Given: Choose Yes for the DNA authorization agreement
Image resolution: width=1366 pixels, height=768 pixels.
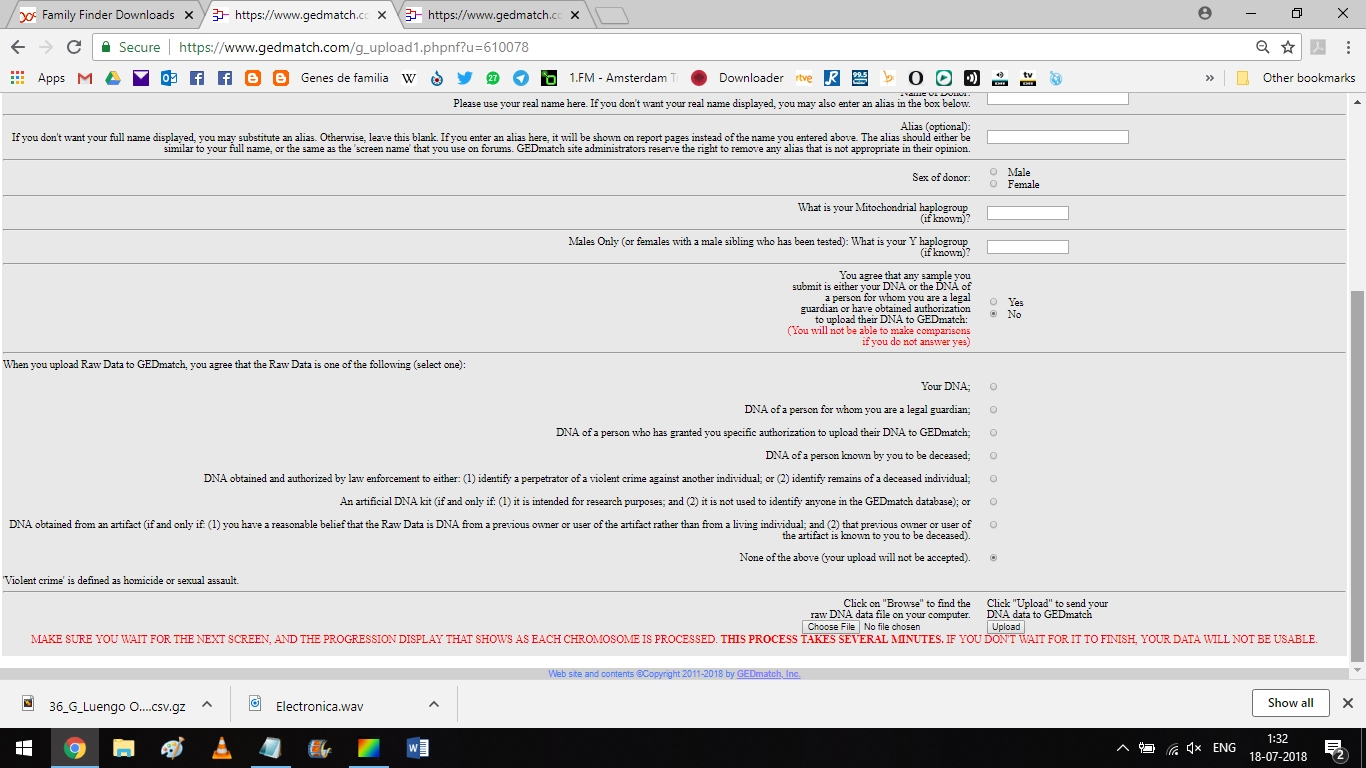Looking at the screenshot, I should point(993,301).
